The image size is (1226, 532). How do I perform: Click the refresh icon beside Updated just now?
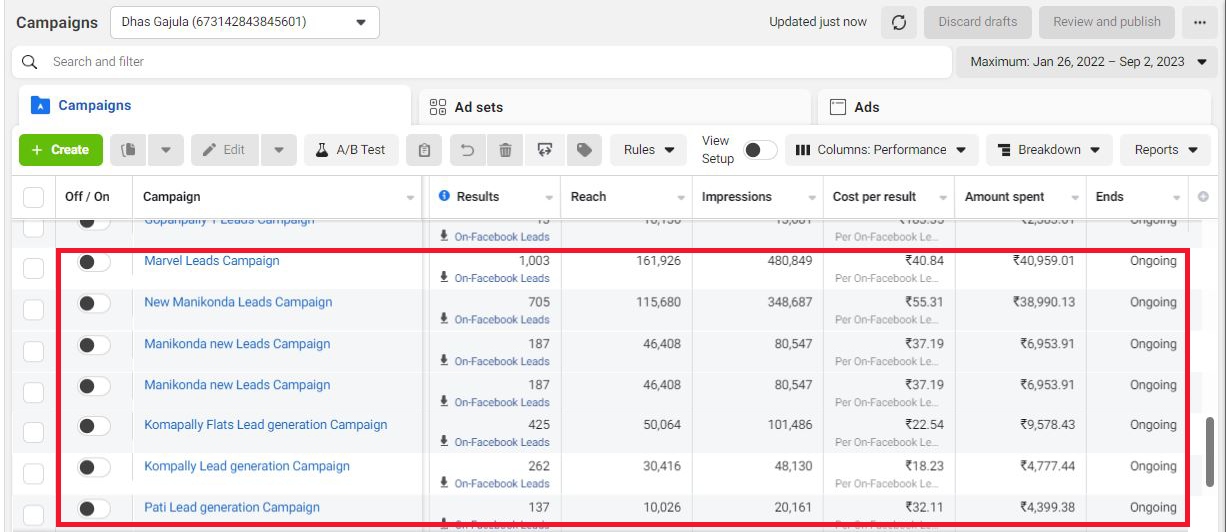(898, 22)
